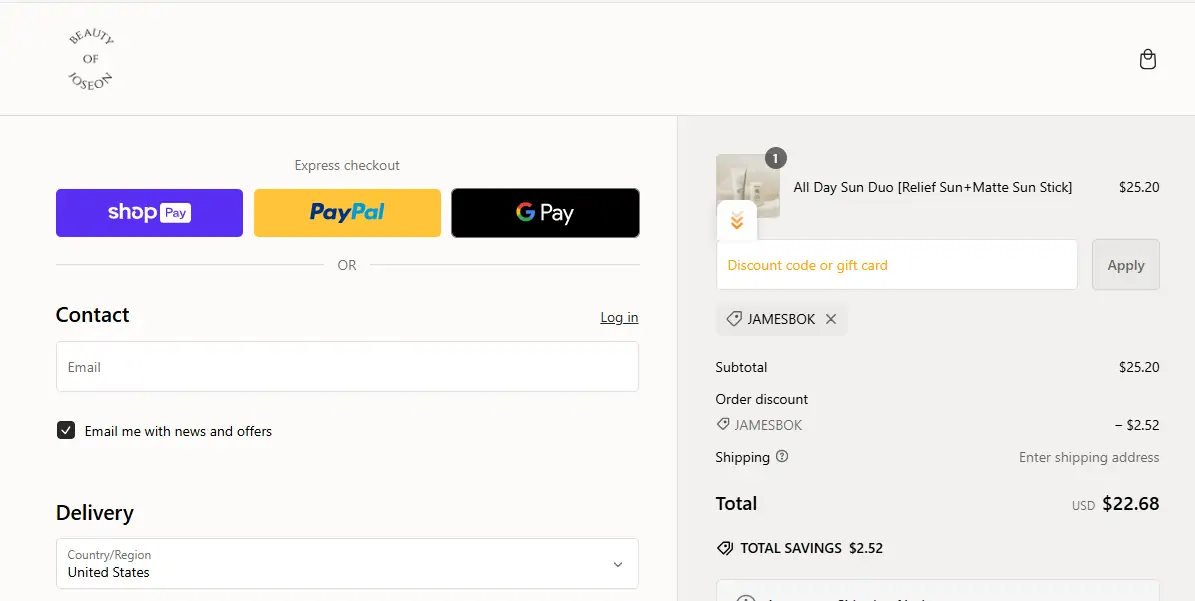The width and height of the screenshot is (1195, 601).
Task: Uncheck Email me with news and offers
Action: point(66,431)
